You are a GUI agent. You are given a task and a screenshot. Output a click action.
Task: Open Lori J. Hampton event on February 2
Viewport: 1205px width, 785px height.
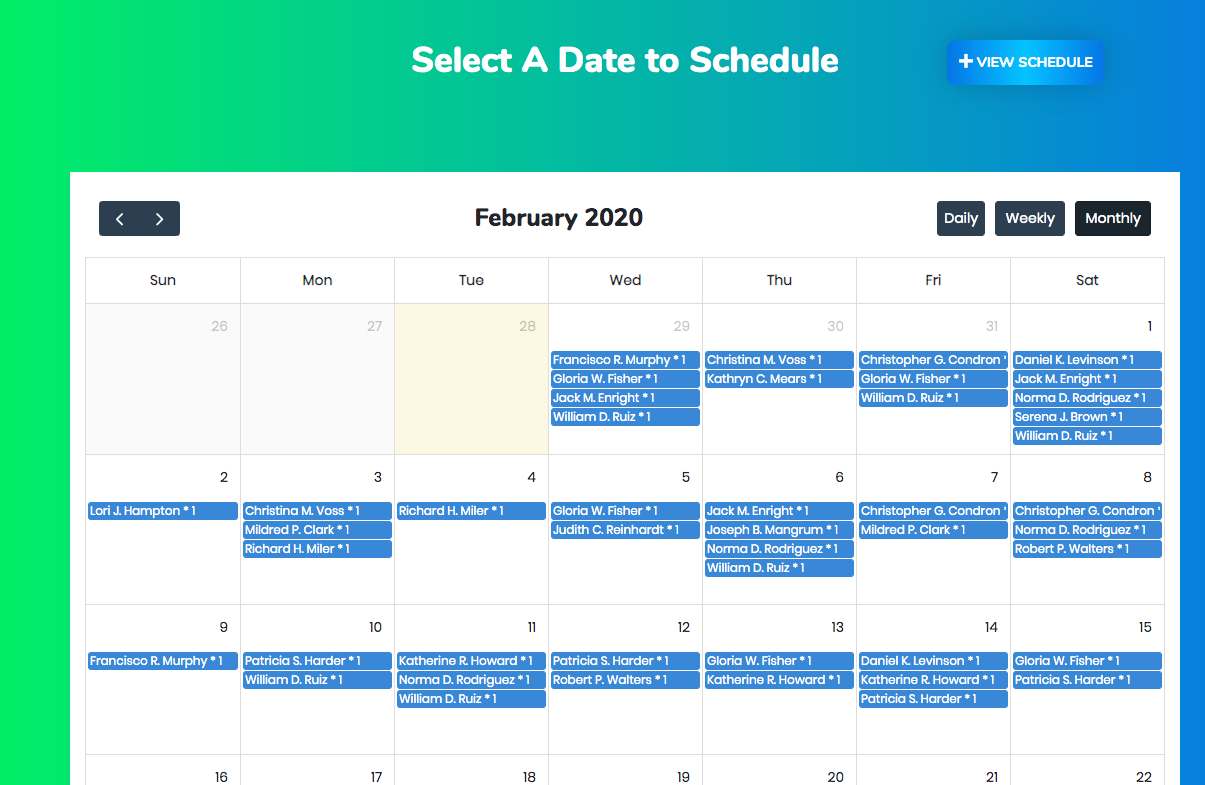(x=162, y=511)
